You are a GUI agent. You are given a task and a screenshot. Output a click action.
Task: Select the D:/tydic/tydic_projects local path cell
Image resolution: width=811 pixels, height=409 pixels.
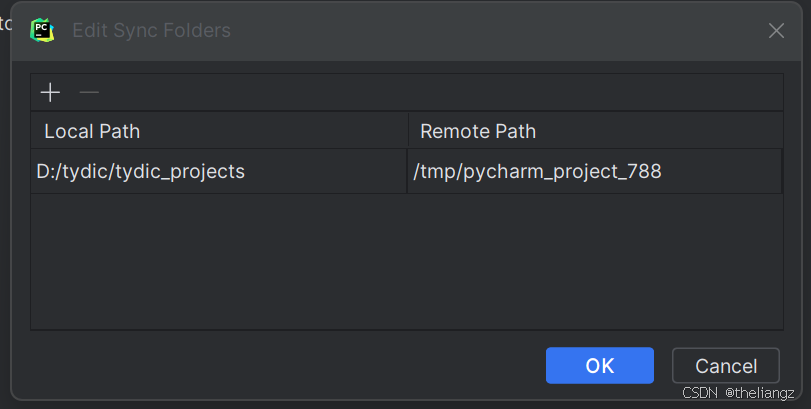click(x=219, y=171)
